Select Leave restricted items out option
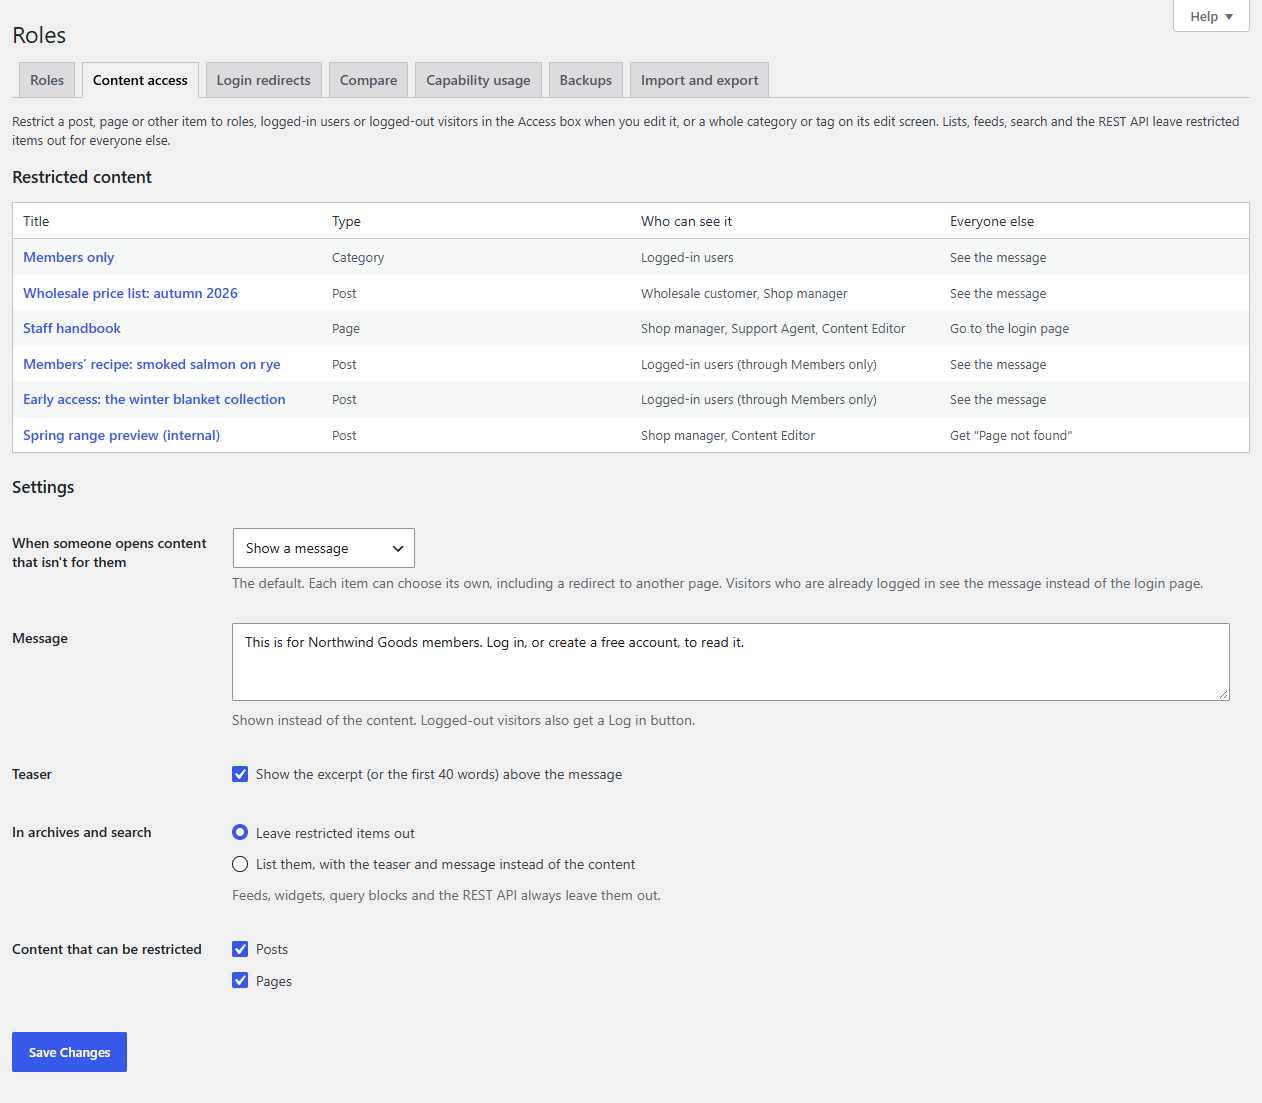The image size is (1262, 1103). 240,832
